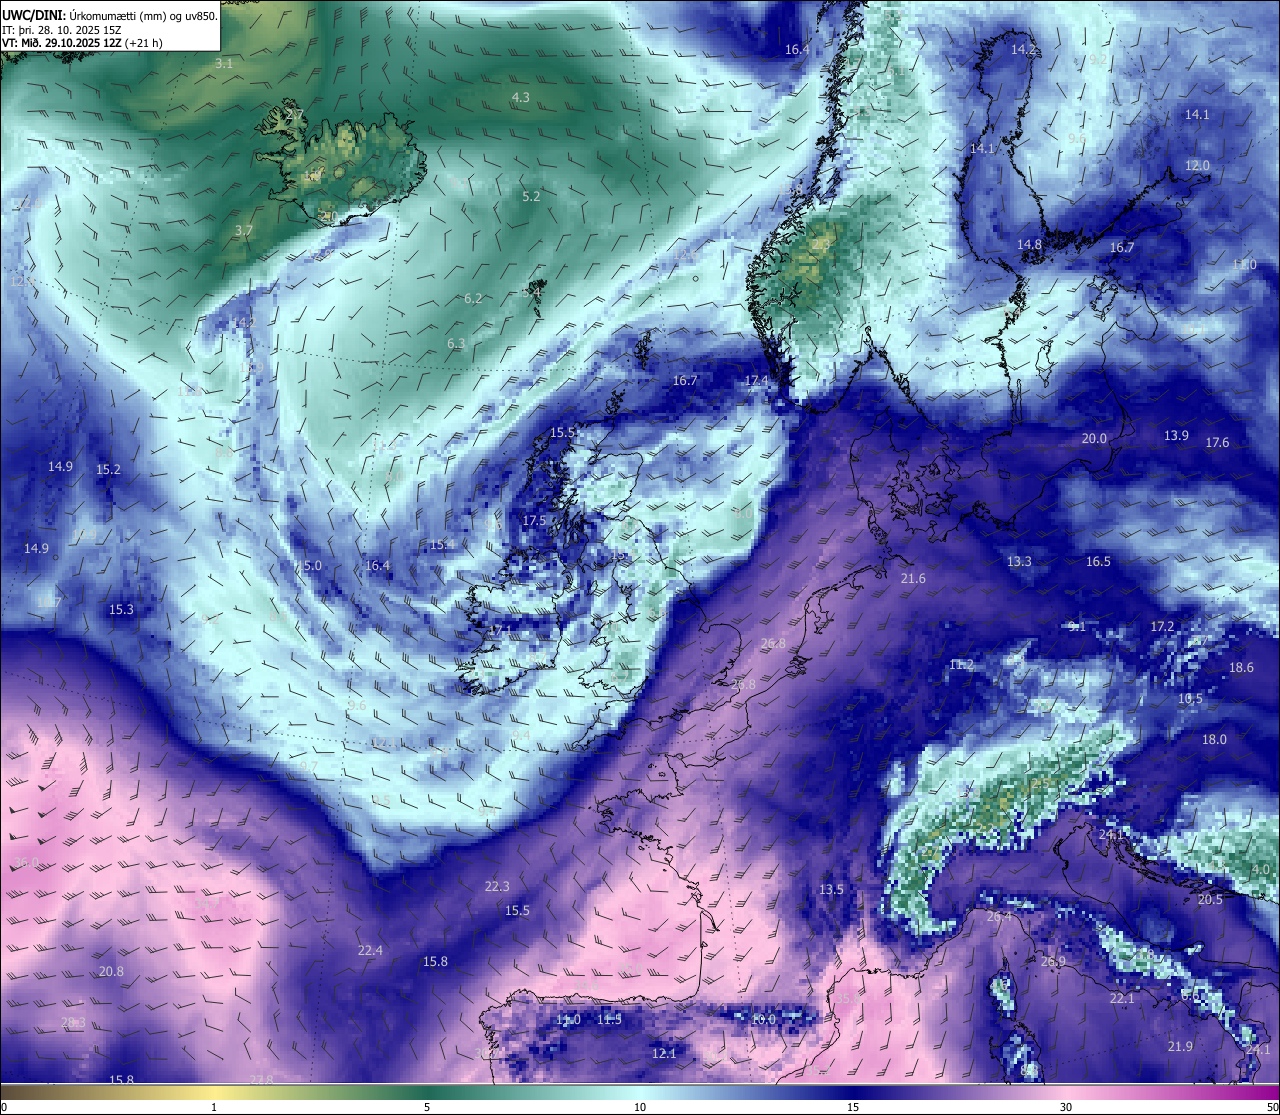Click the 10.0 value over northeast Spain
This screenshot has width=1280, height=1115.
(763, 1018)
